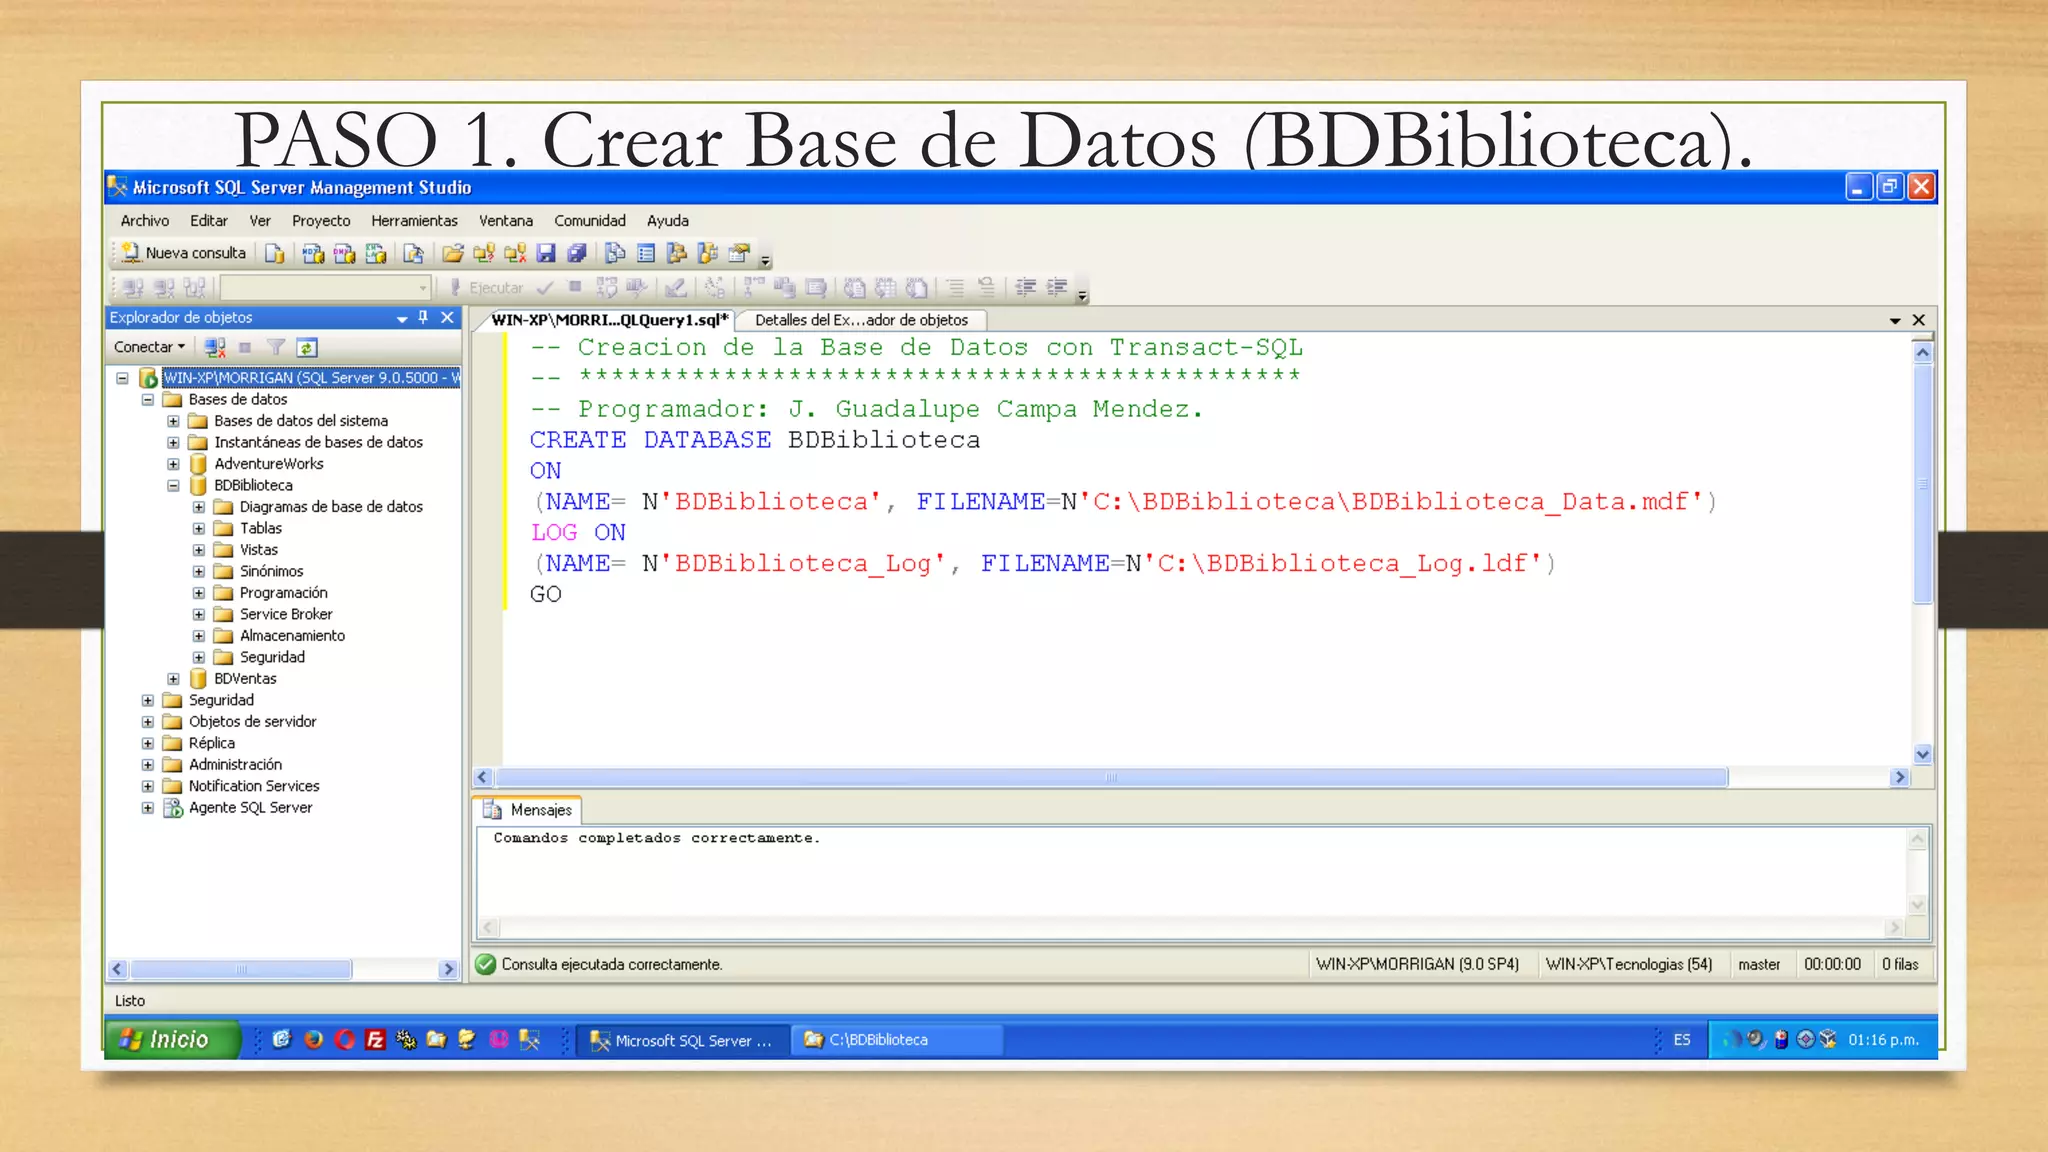Open the Conectar dropdown

(x=149, y=347)
